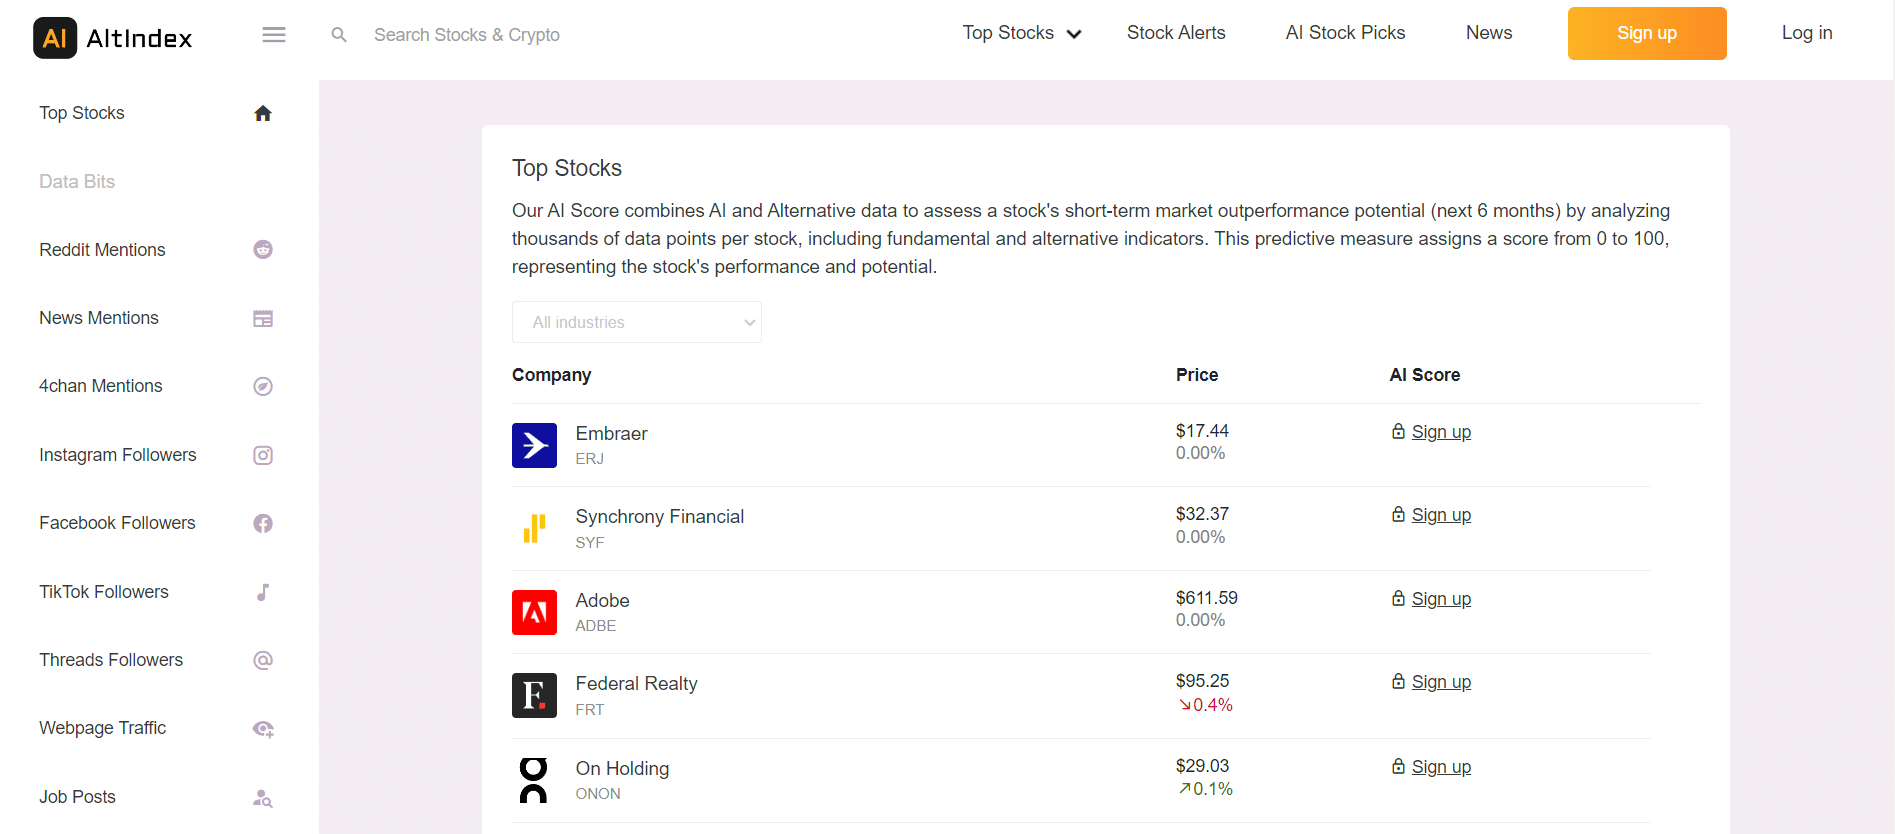The height and width of the screenshot is (834, 1895).
Task: Expand the Top Stocks dropdown in header
Action: (x=1021, y=33)
